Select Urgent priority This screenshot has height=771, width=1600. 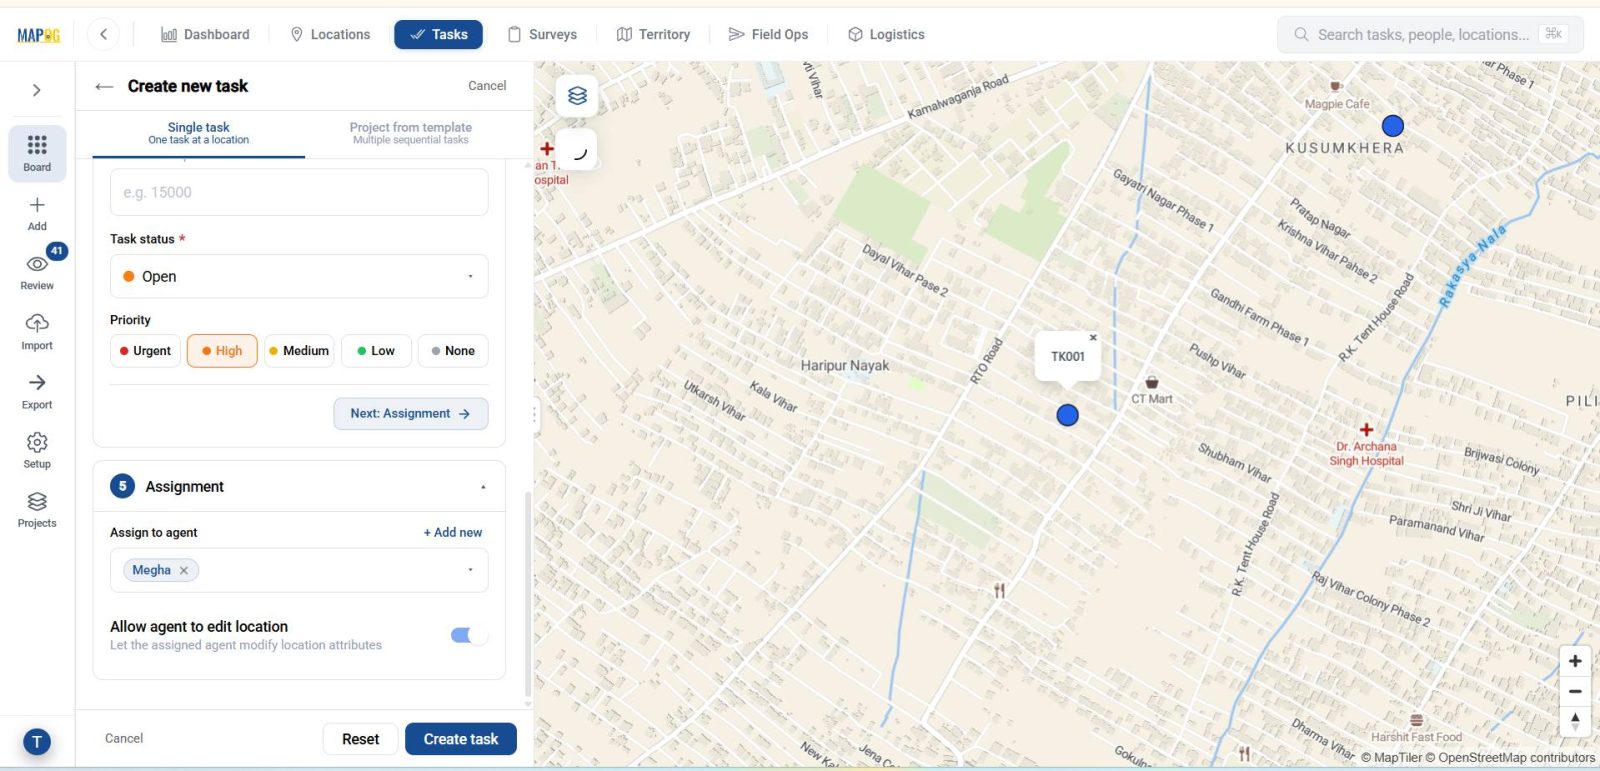pyautogui.click(x=145, y=351)
